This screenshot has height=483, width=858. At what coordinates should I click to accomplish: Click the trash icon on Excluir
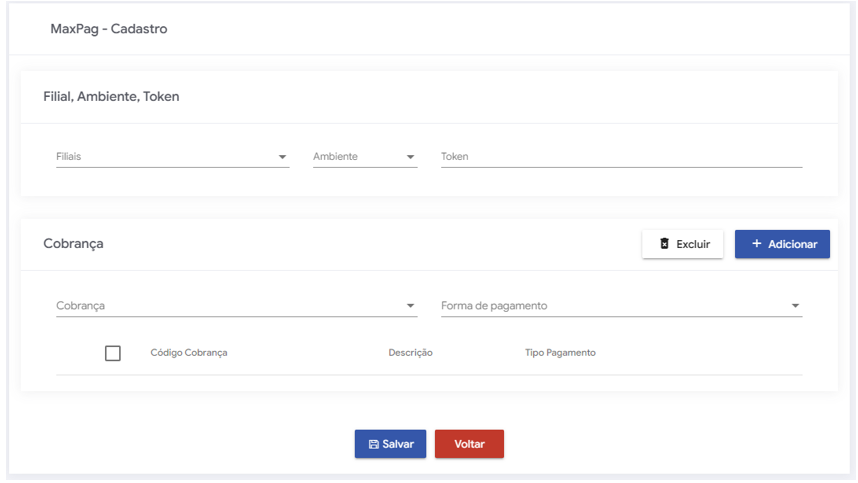pyautogui.click(x=664, y=244)
